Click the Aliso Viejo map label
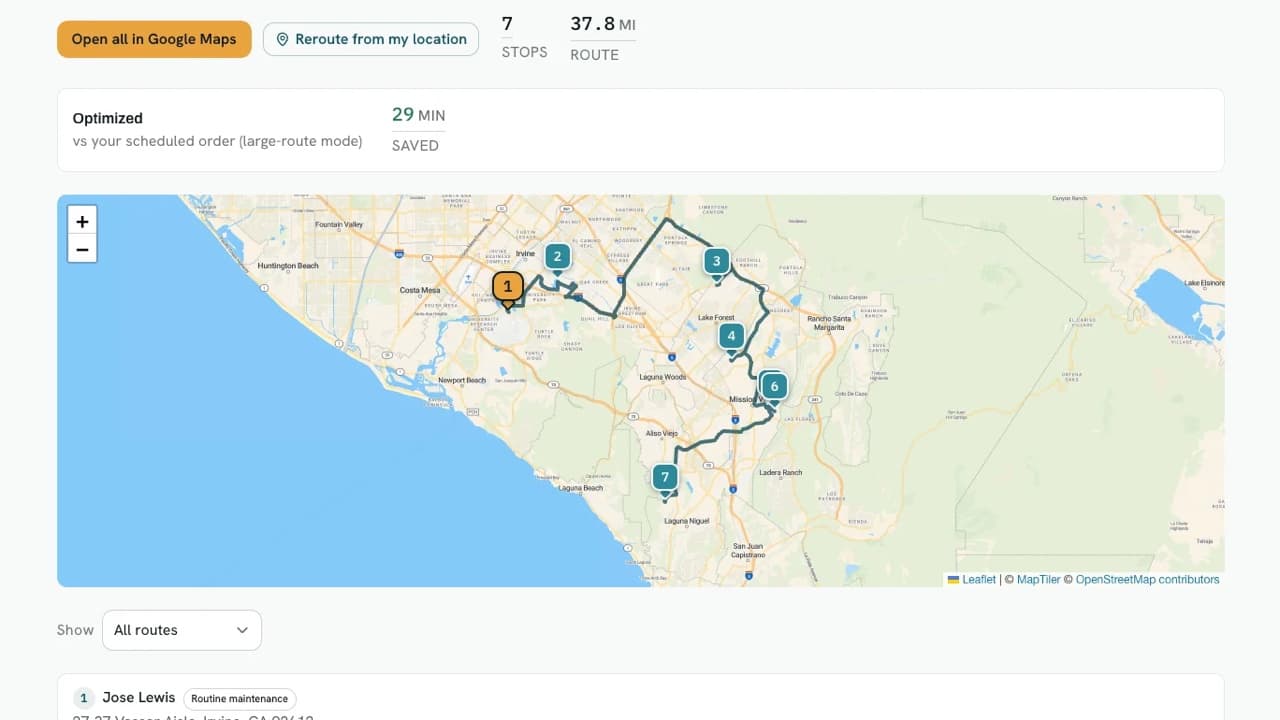 click(x=662, y=433)
